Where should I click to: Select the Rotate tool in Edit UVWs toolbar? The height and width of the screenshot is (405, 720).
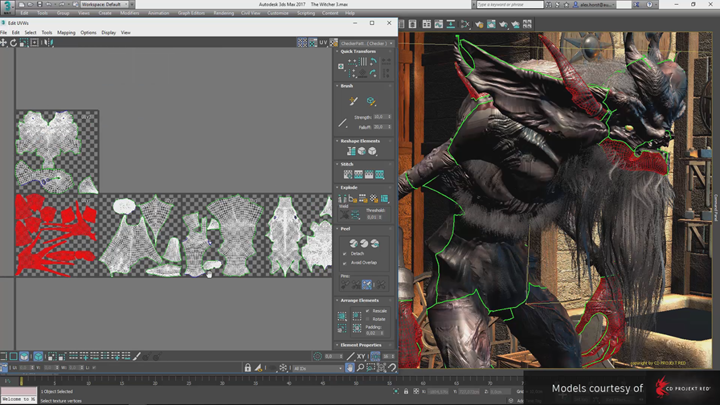13,43
